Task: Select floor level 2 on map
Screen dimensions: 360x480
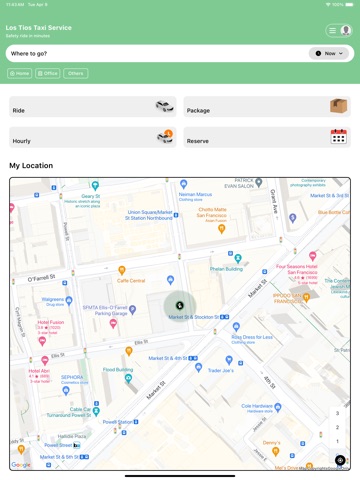Action: point(337,427)
